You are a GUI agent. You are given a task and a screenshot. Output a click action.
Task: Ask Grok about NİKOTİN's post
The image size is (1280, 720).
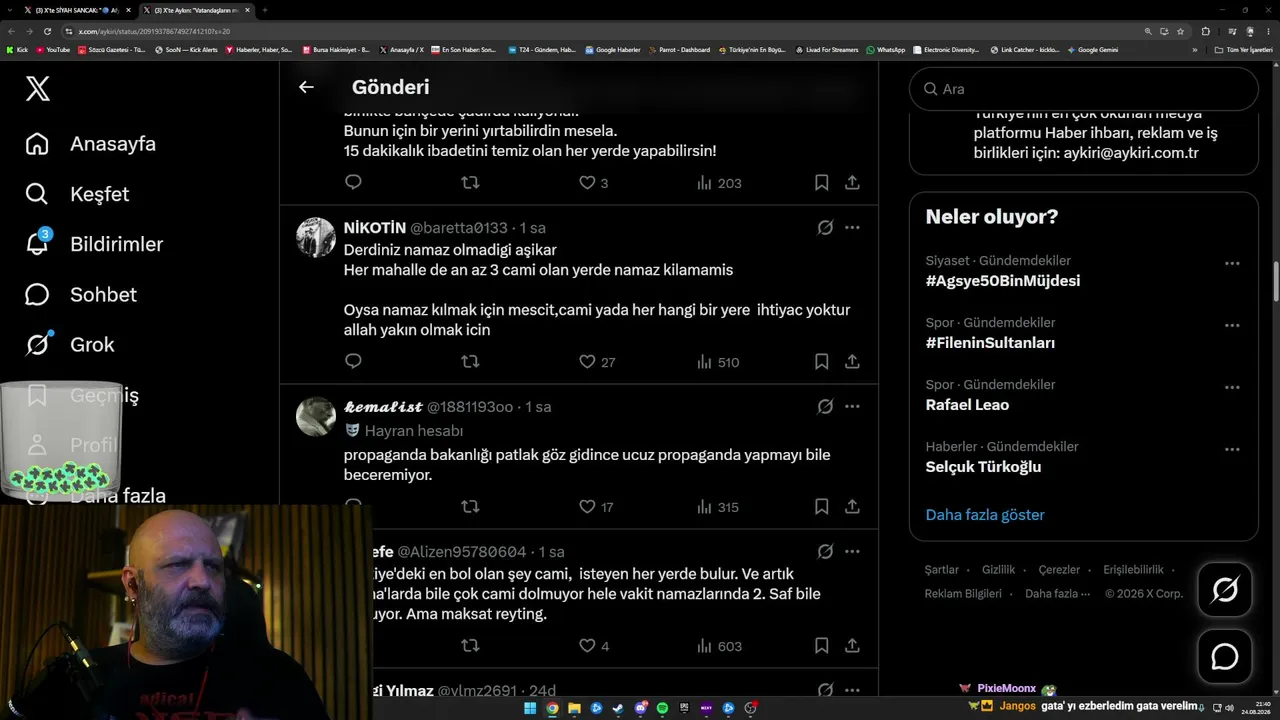(825, 227)
